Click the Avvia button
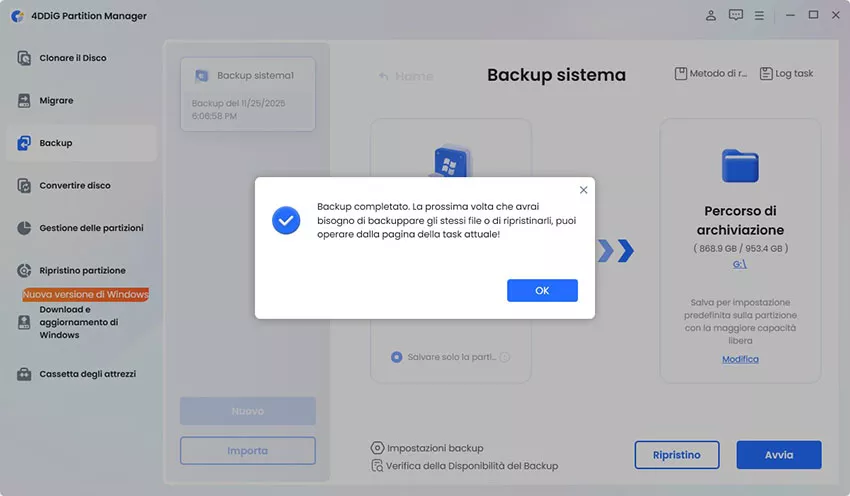Image resolution: width=850 pixels, height=496 pixels. pos(779,455)
